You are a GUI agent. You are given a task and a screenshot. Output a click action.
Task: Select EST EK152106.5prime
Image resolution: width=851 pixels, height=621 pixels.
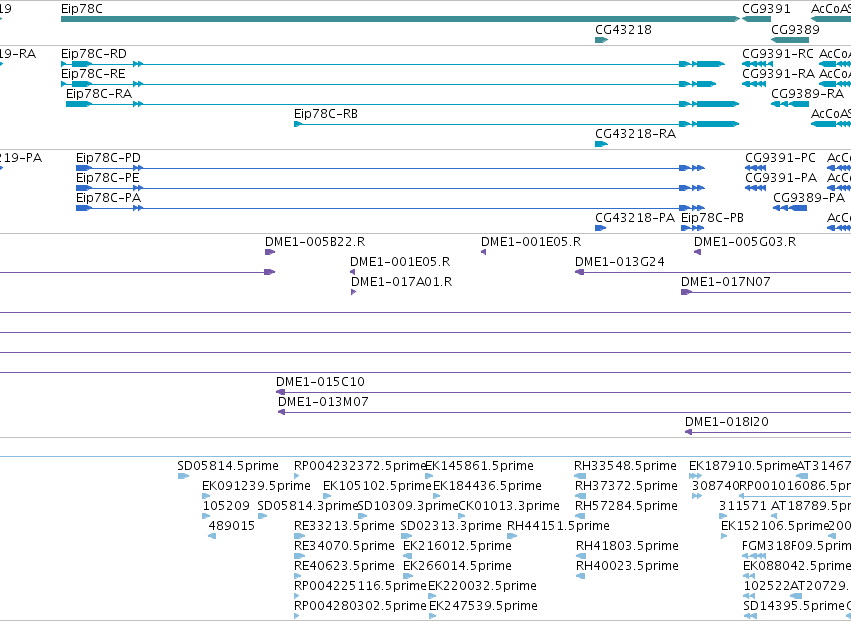pyautogui.click(x=776, y=525)
